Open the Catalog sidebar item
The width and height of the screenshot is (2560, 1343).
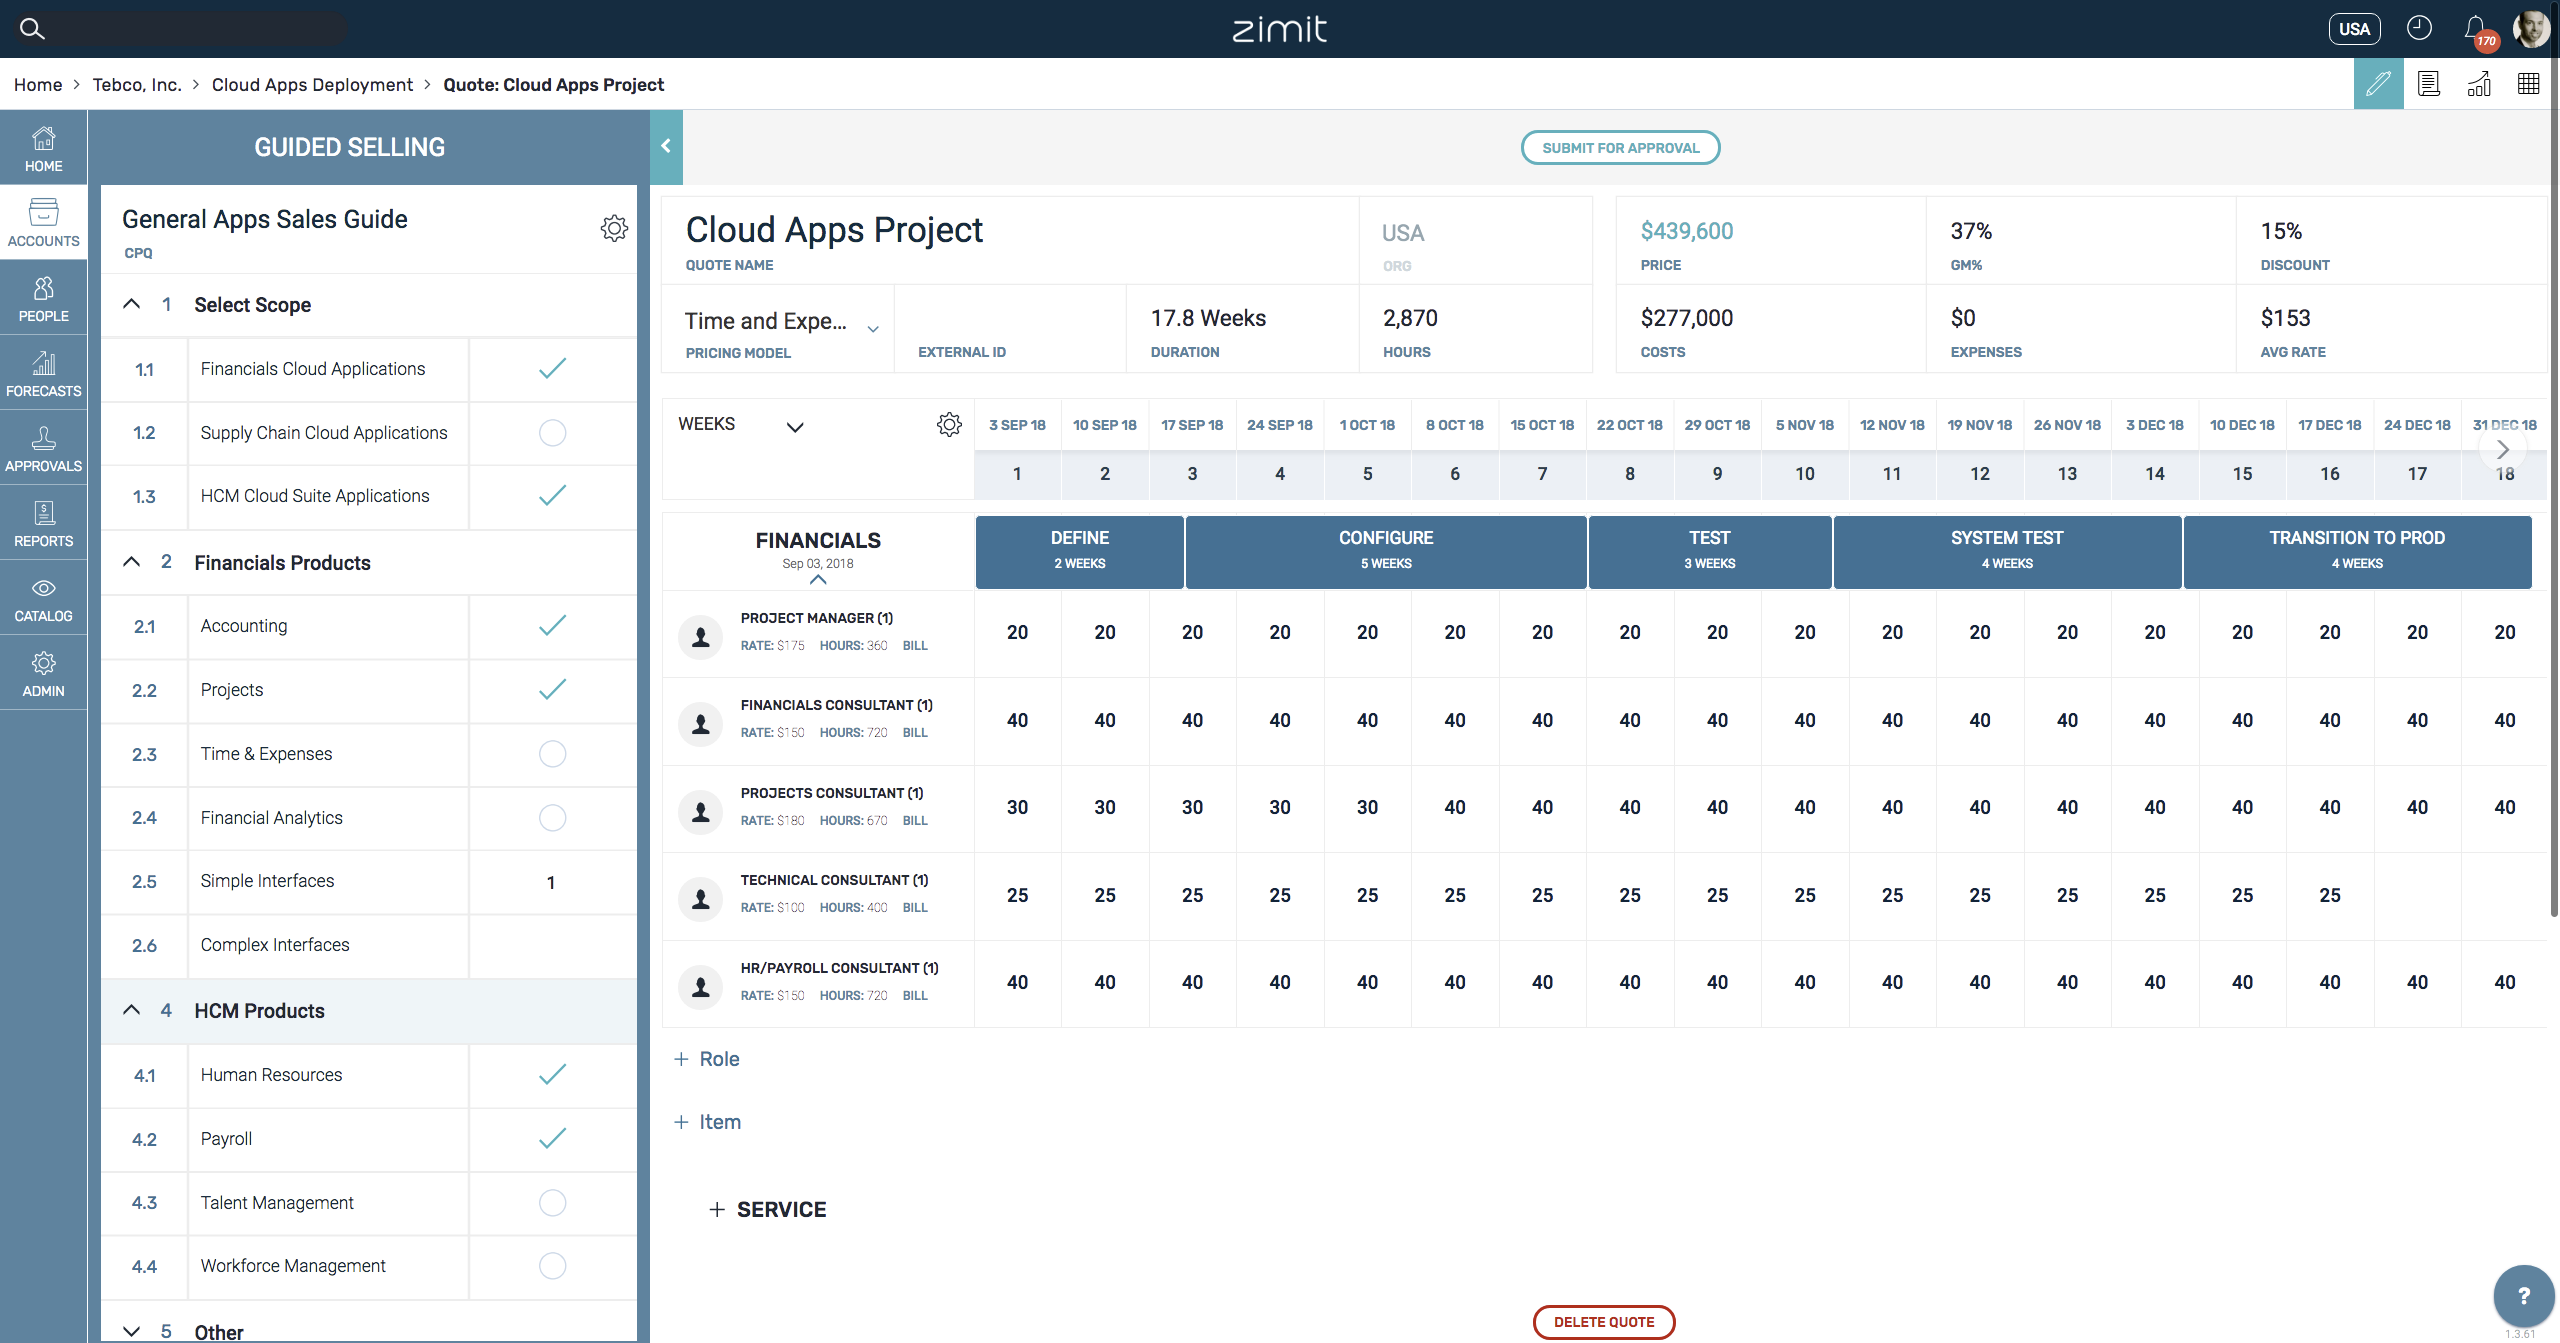43,598
